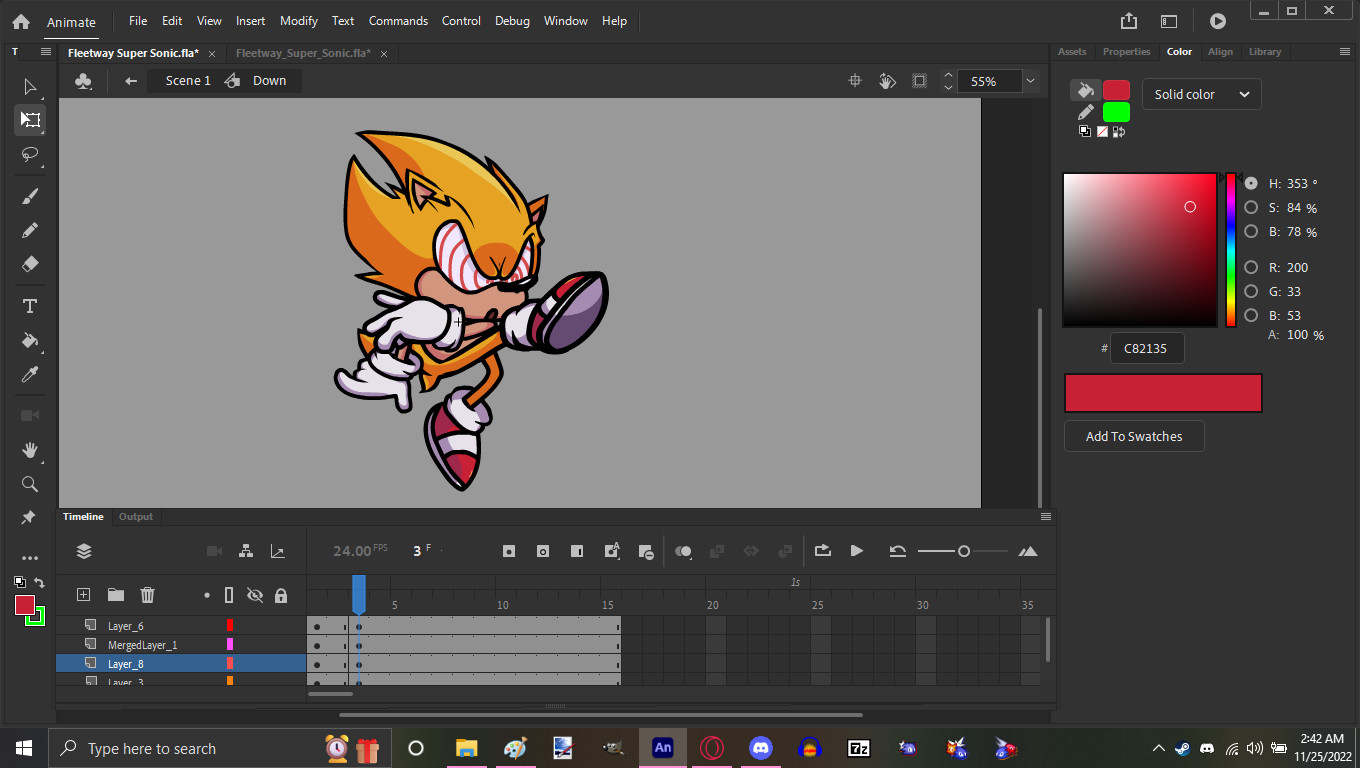The image size is (1360, 768).
Task: Toggle Clip content outside stage
Action: 920,81
